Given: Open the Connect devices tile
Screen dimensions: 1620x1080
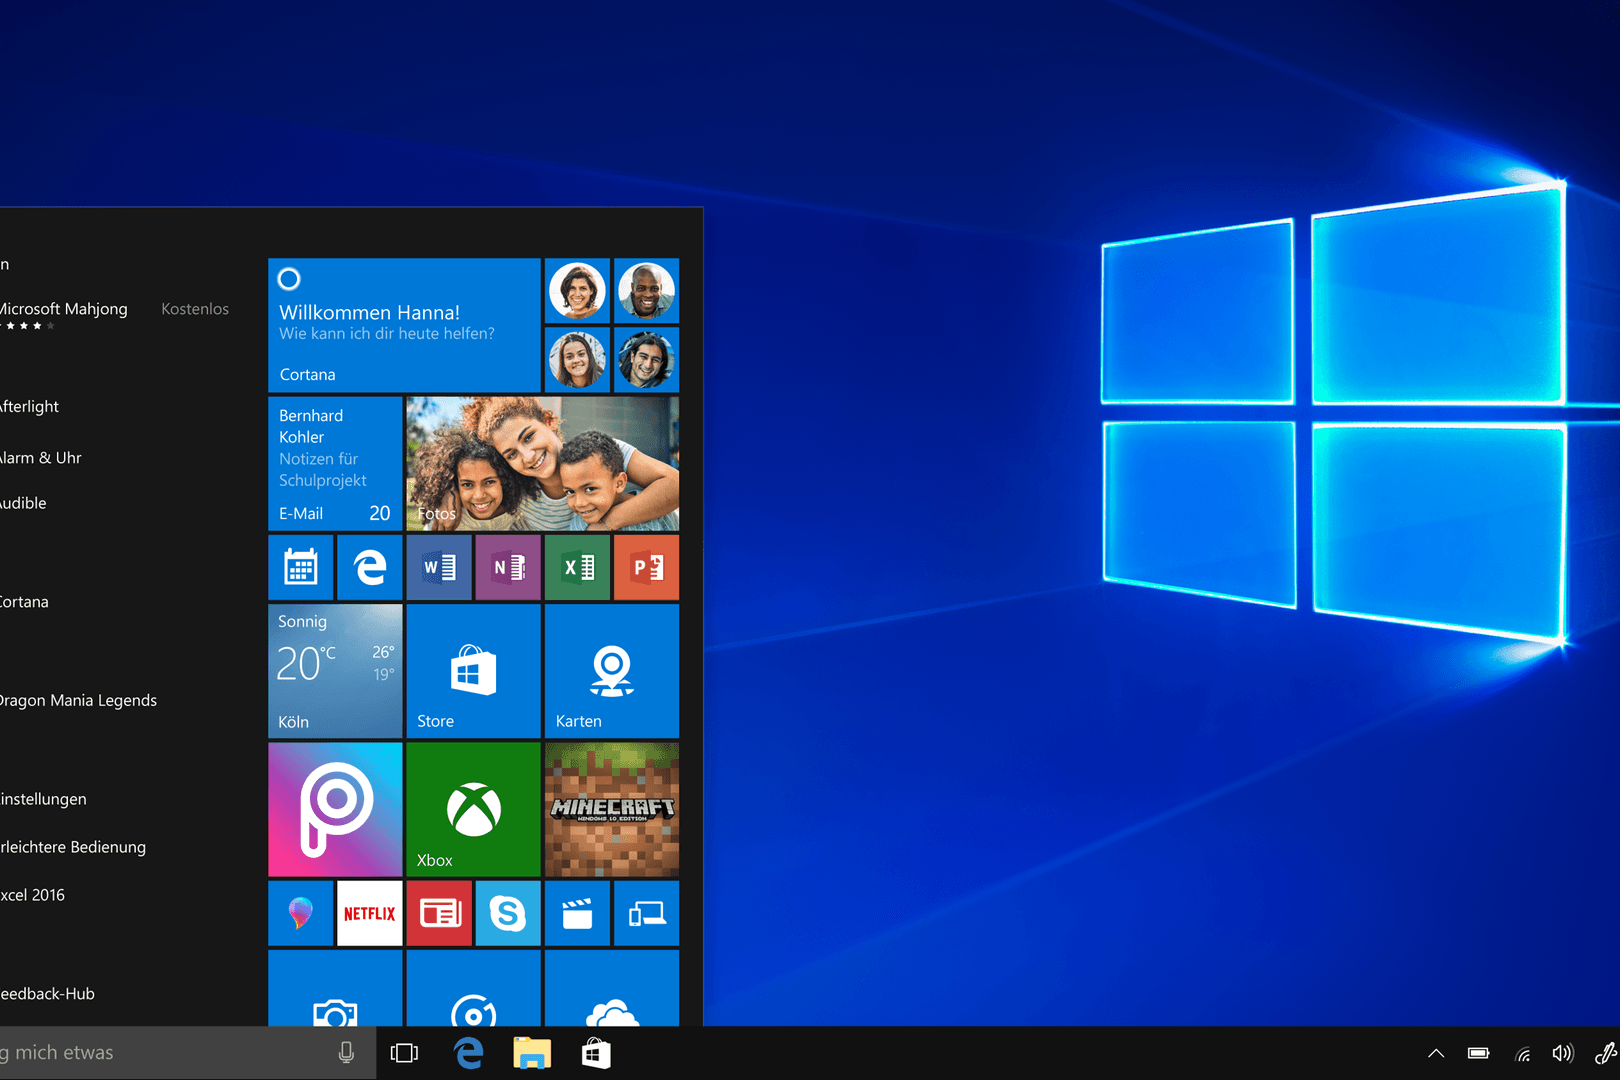Looking at the screenshot, I should tap(646, 913).
